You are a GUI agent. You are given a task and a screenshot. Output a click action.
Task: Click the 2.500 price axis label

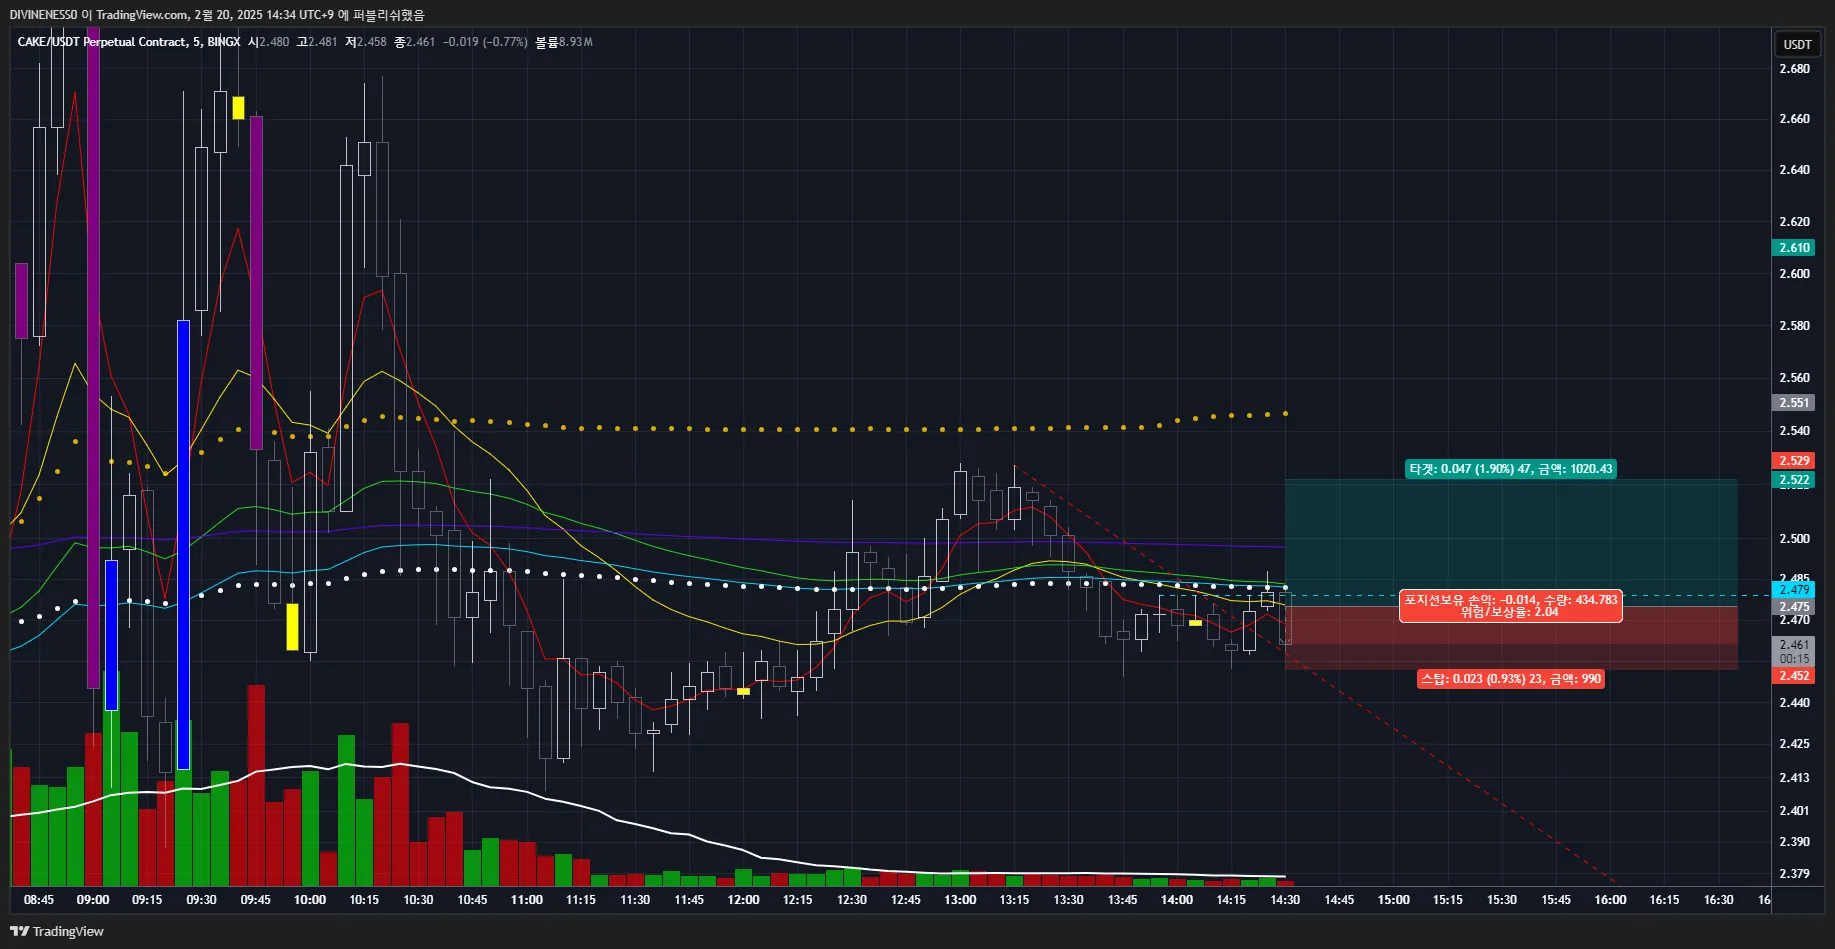pos(1794,539)
